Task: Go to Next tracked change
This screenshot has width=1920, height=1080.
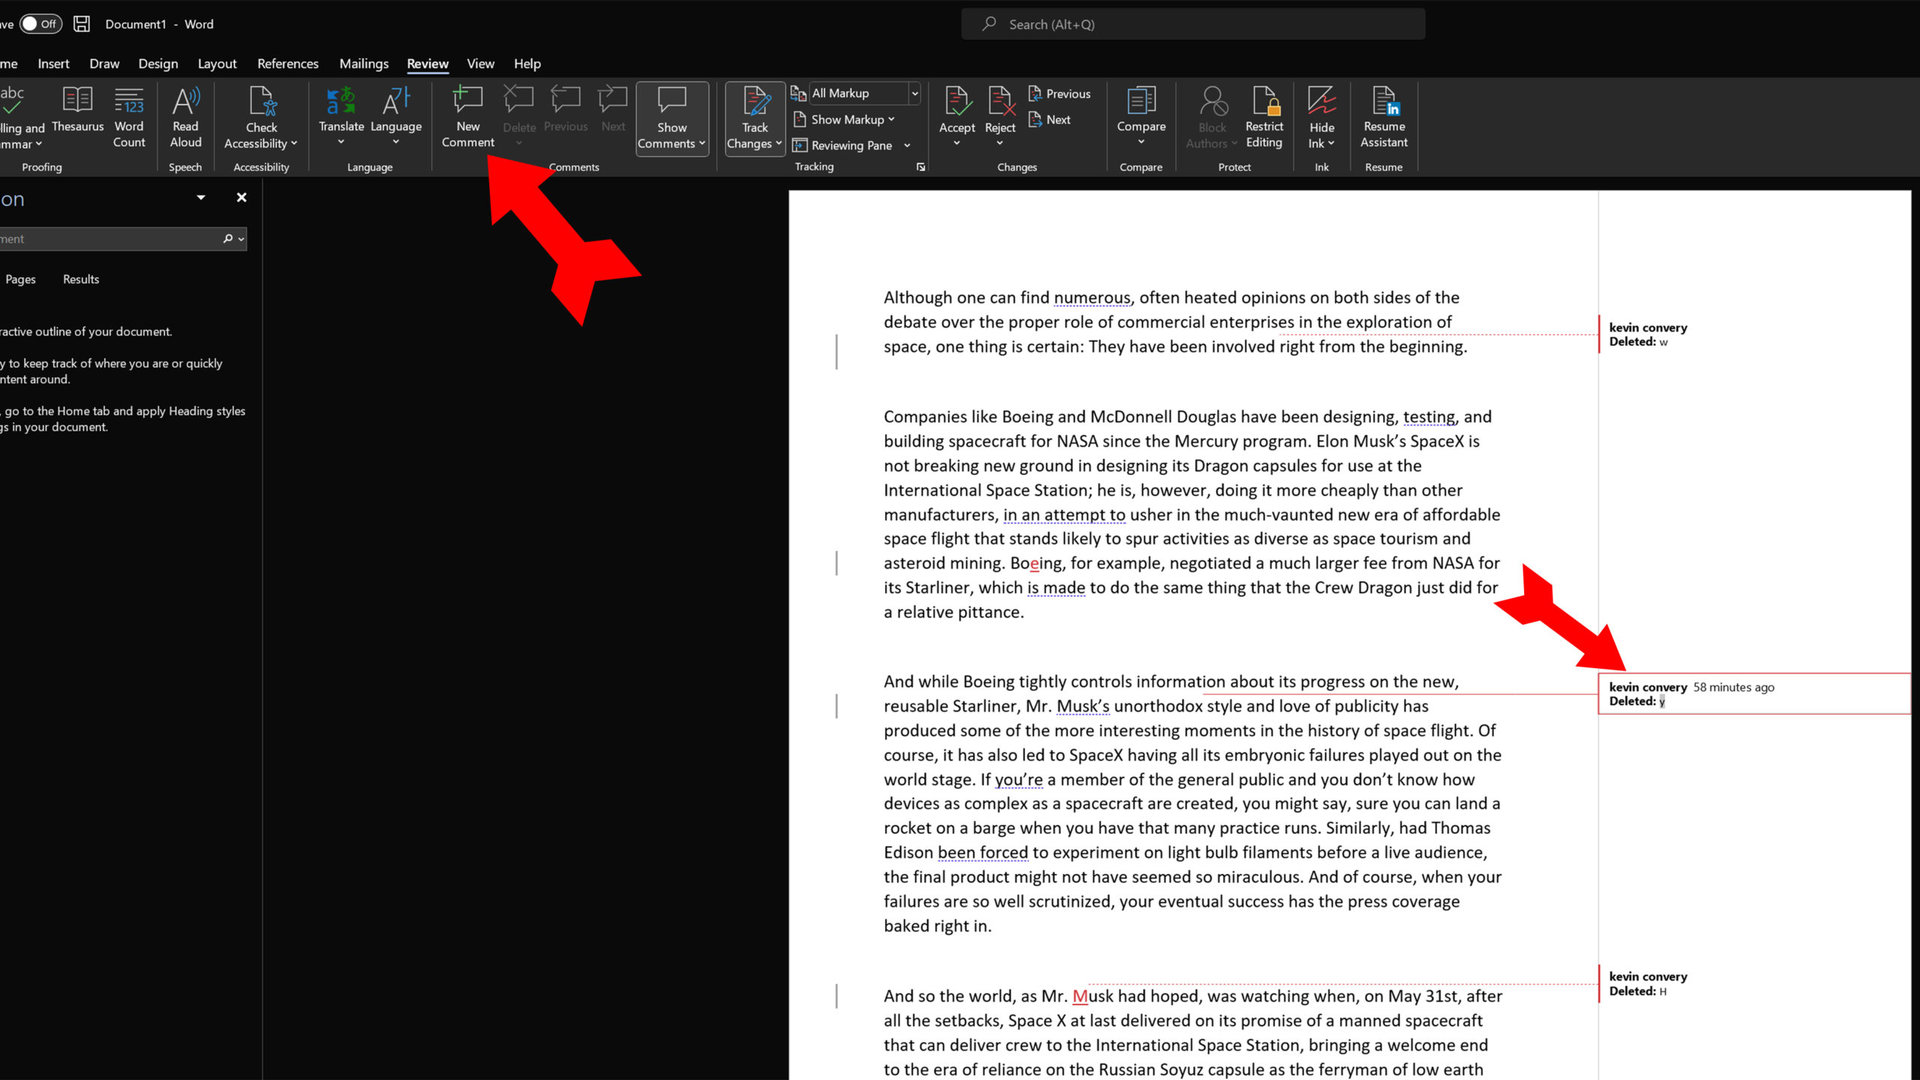Action: [x=1050, y=119]
